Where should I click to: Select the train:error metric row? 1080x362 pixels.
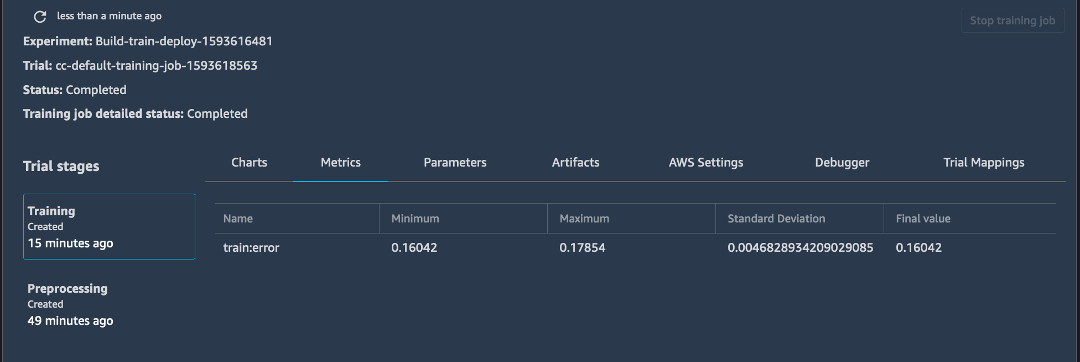pos(635,248)
